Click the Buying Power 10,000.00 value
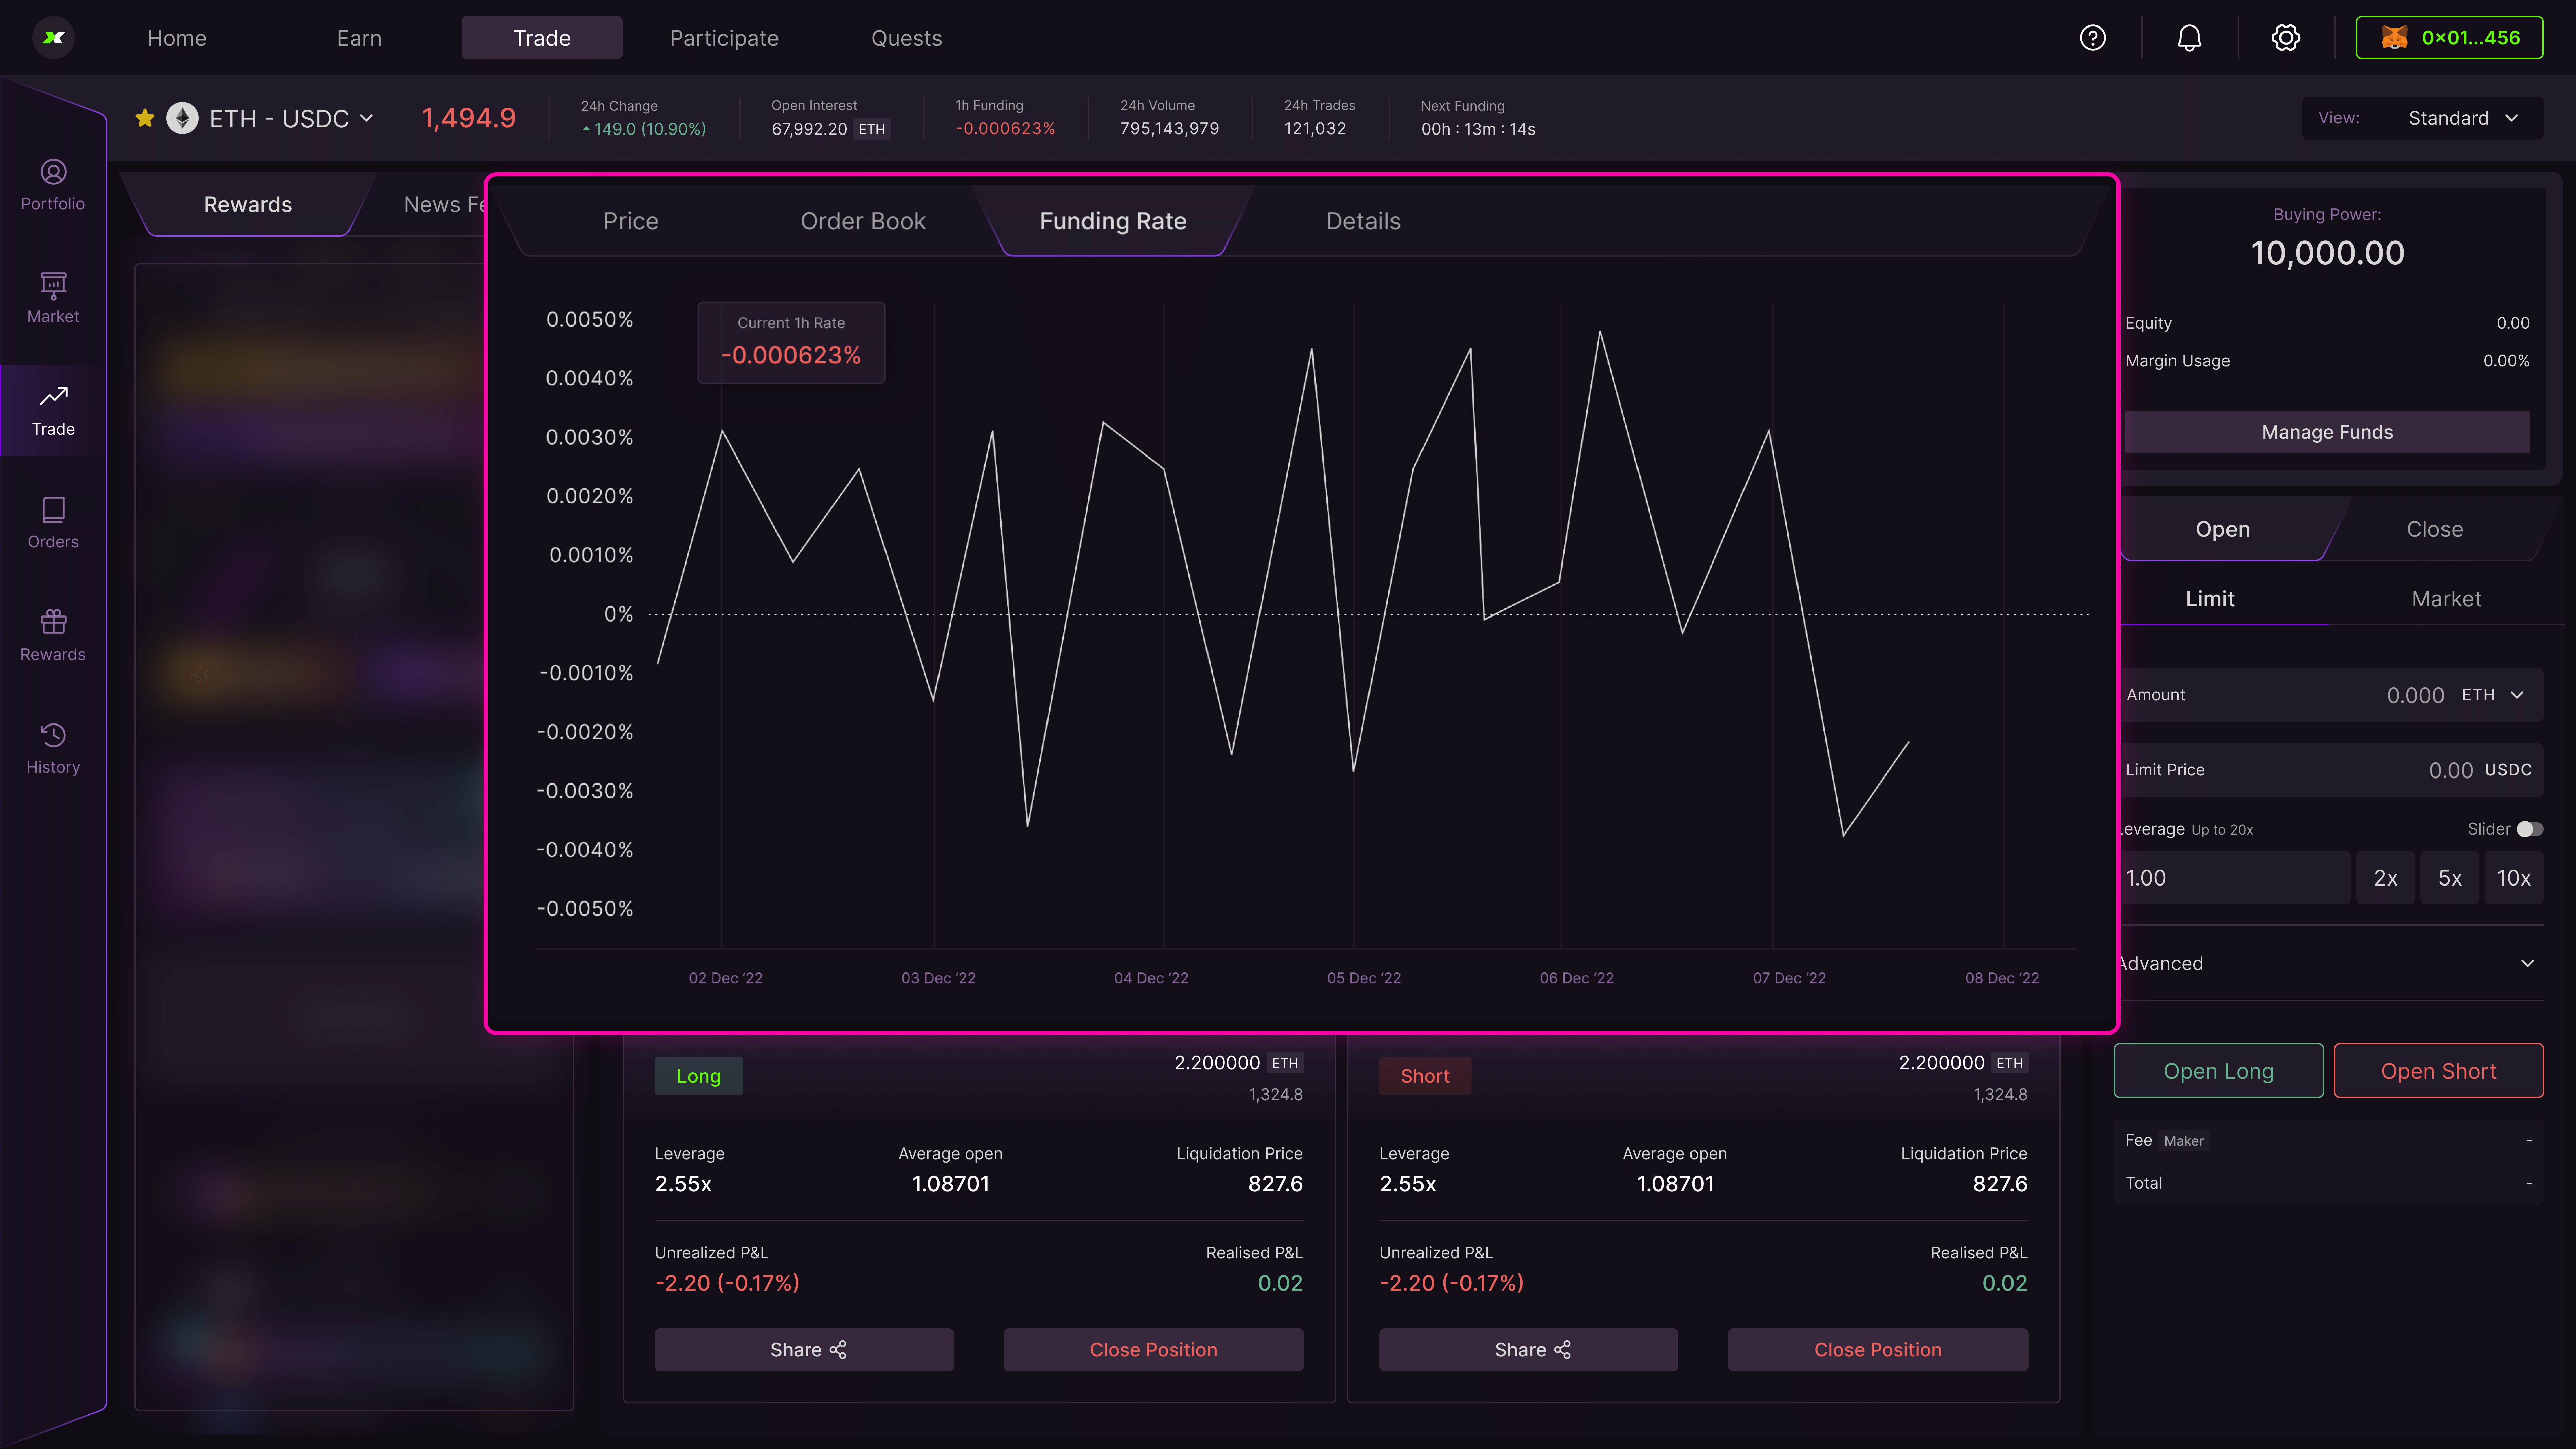 (x=2327, y=253)
